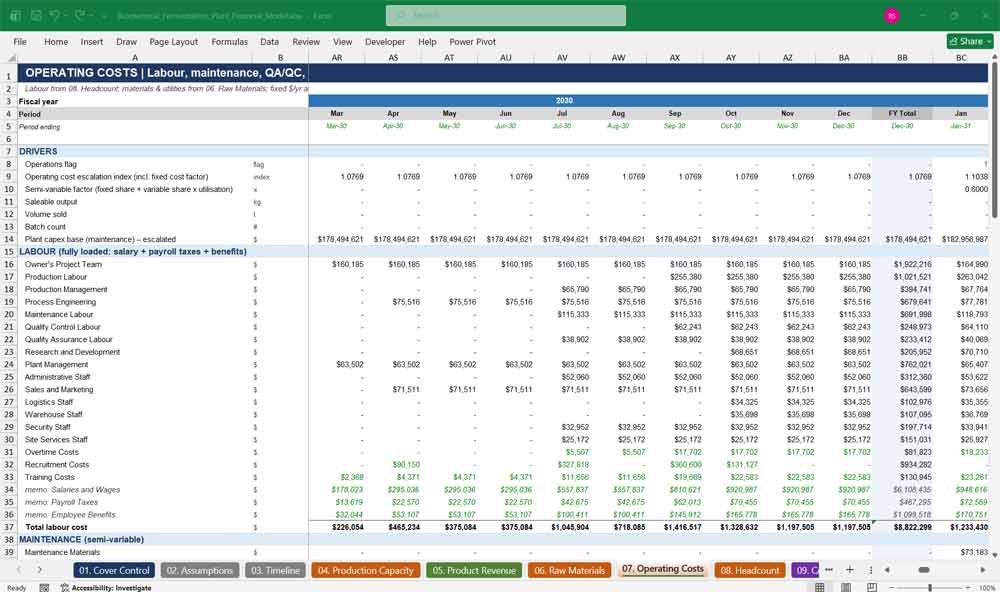Viewport: 1000px width, 592px height.
Task: Click the Save icon in title bar
Action: (36, 15)
